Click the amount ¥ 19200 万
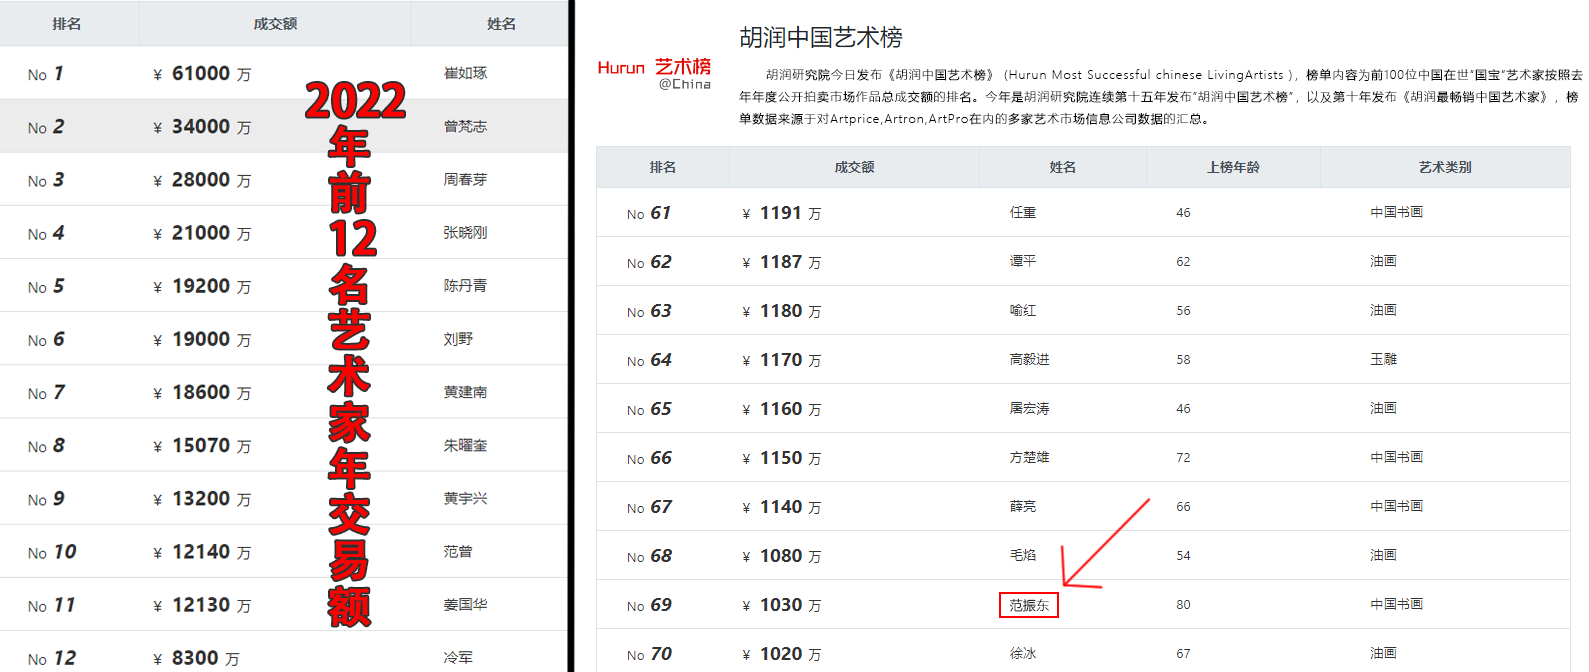 [202, 286]
